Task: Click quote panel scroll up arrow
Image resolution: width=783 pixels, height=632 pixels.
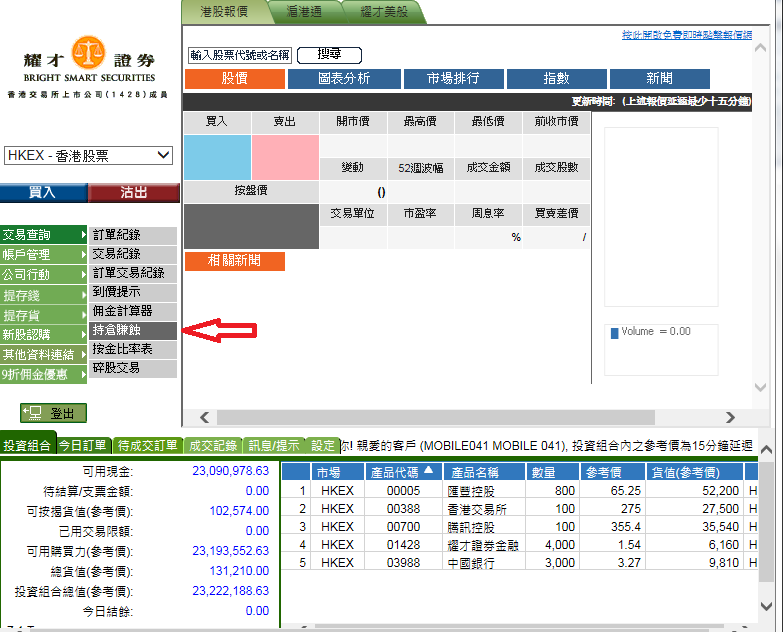Action: click(x=760, y=48)
